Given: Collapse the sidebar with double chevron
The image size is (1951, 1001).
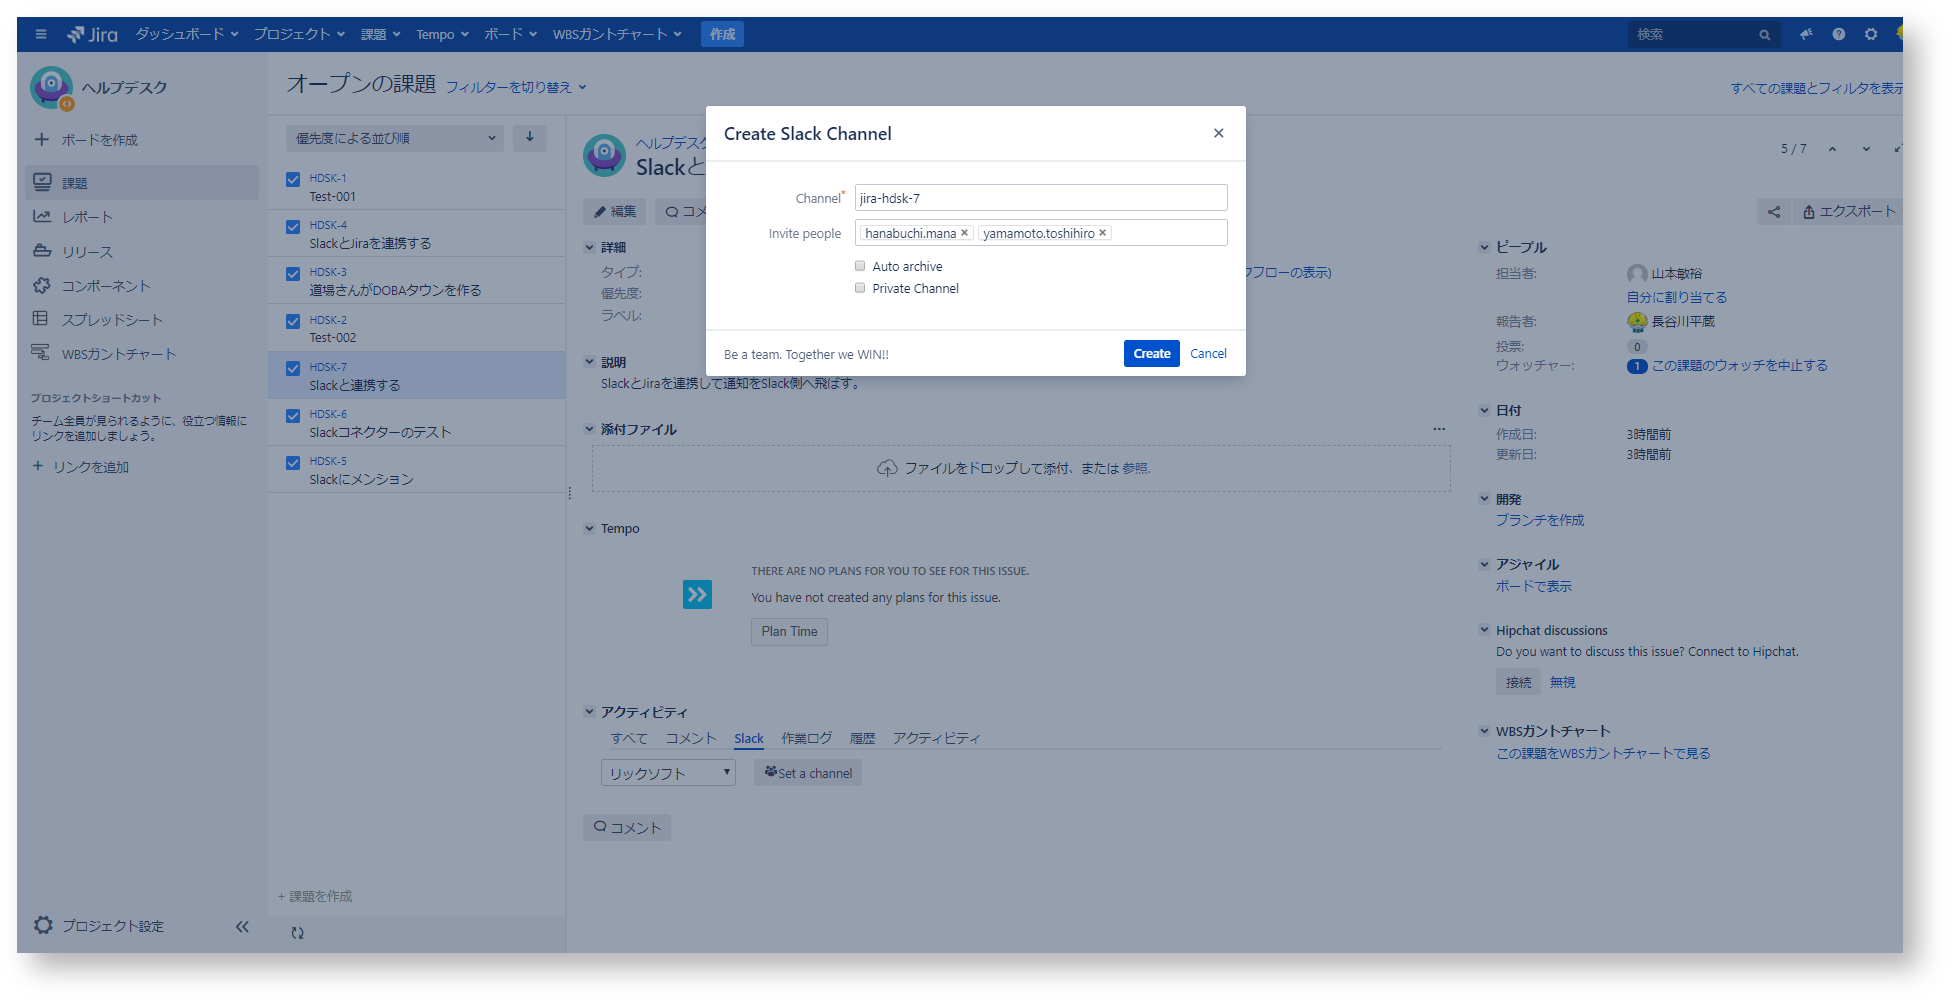Looking at the screenshot, I should click(x=242, y=927).
